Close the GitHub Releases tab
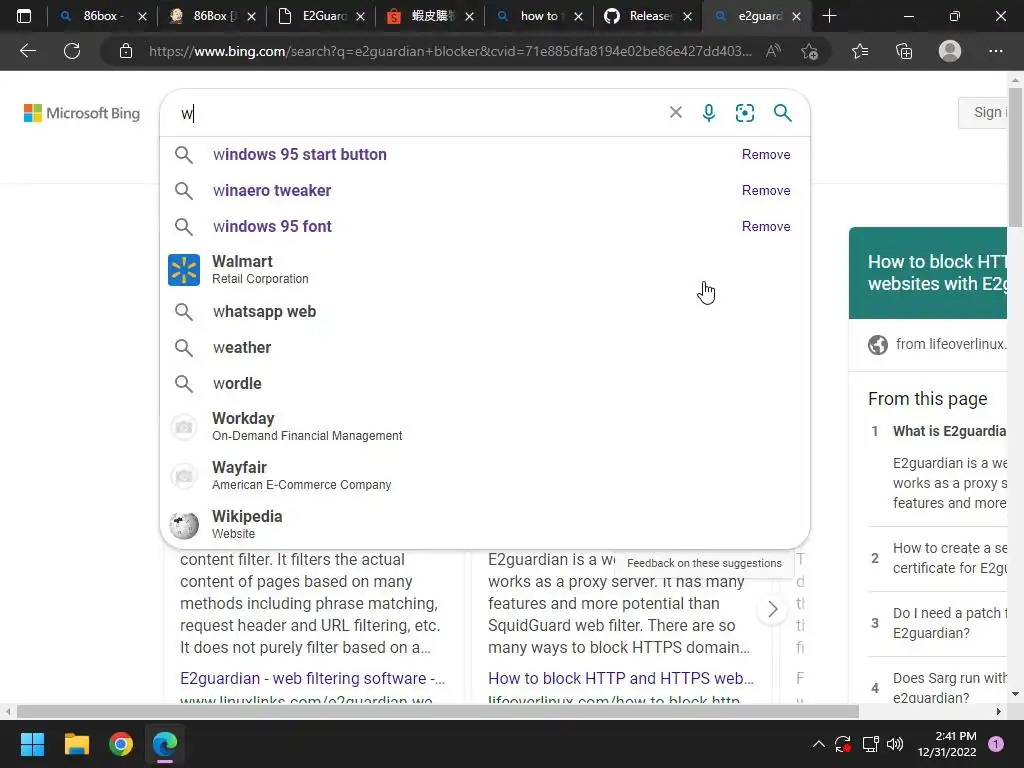This screenshot has height=768, width=1024. (x=687, y=16)
